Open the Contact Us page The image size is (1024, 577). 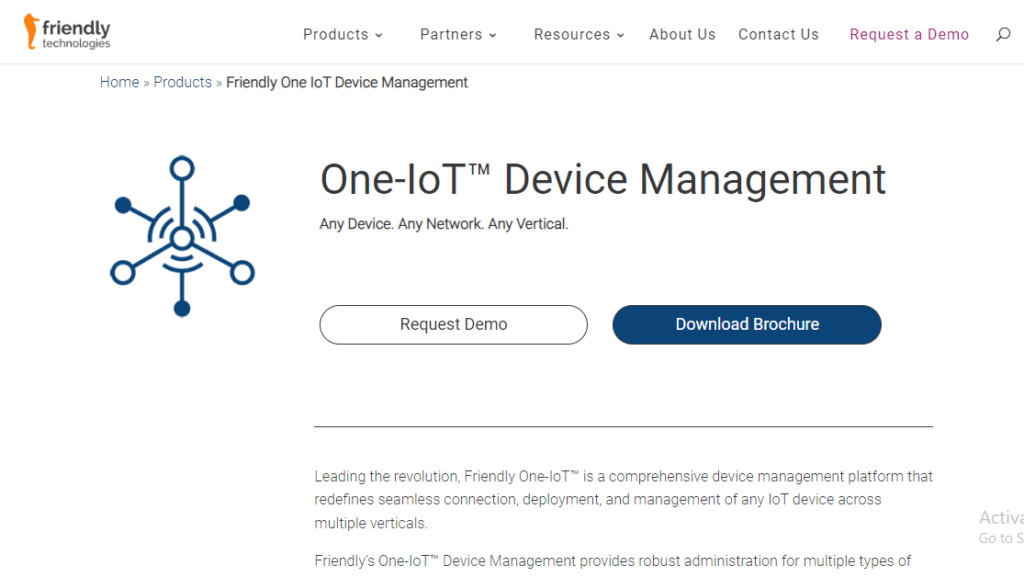[x=778, y=35]
